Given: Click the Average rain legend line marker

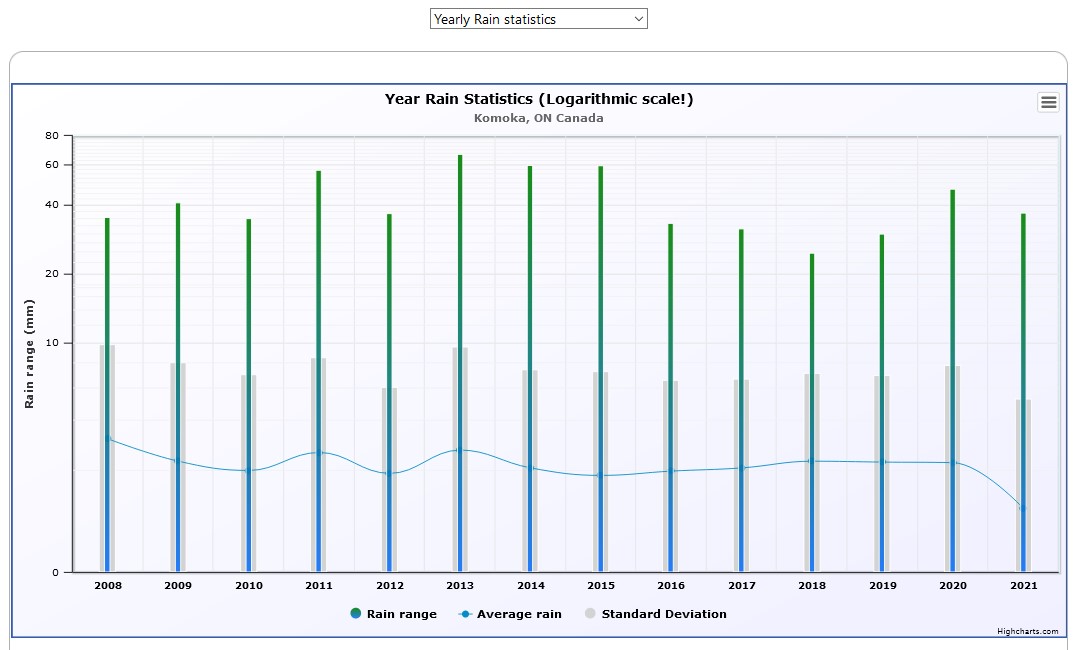Looking at the screenshot, I should 465,614.
